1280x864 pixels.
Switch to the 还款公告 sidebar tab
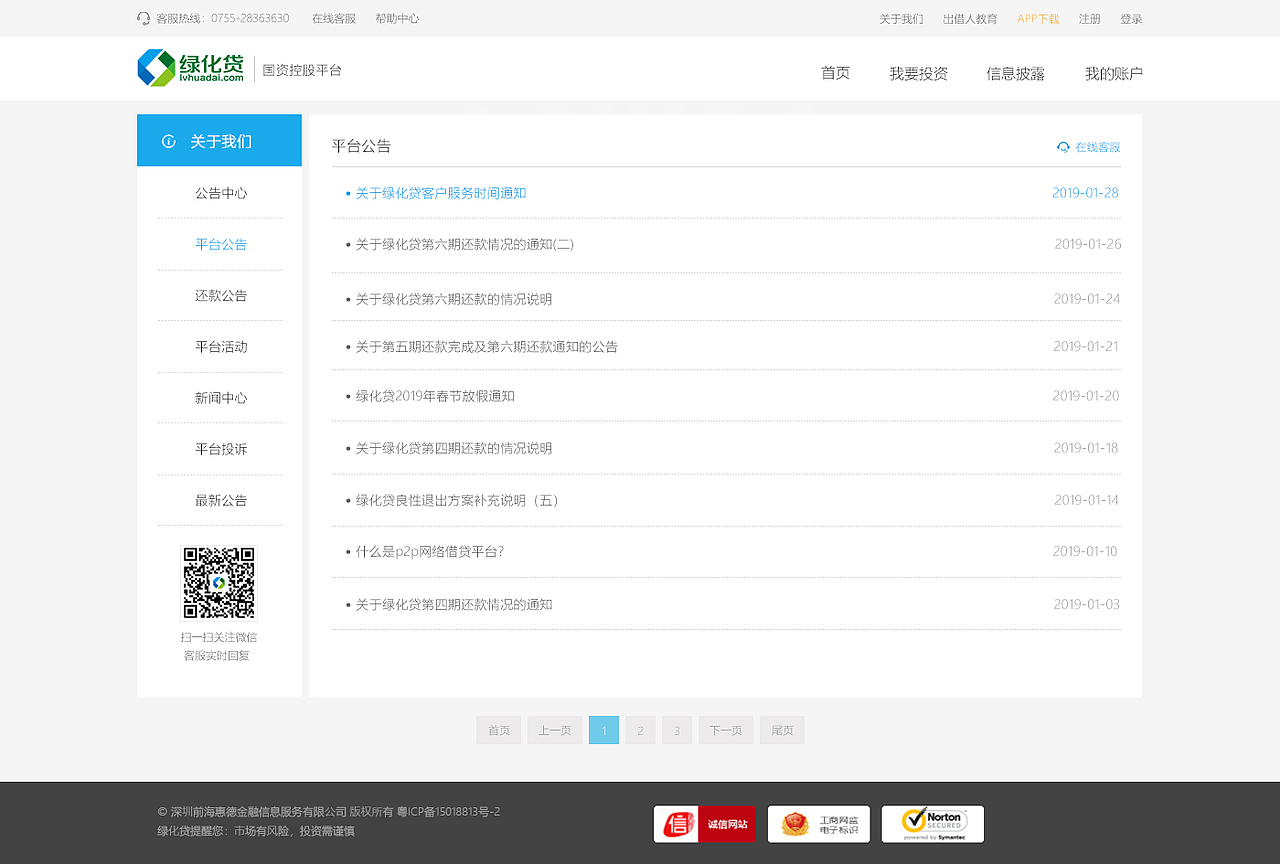coord(219,295)
